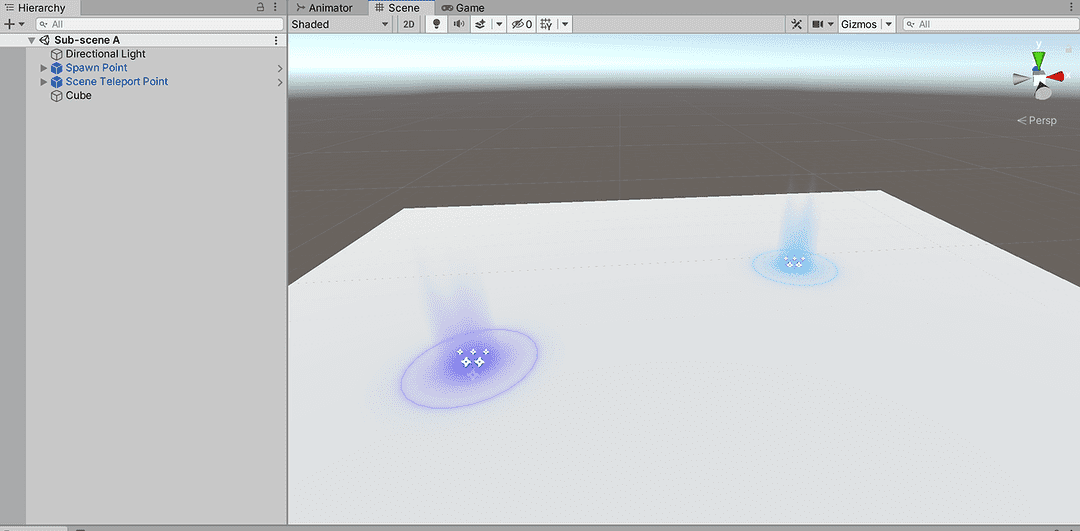The height and width of the screenshot is (531, 1080).
Task: Collapse the Sub-scene A hierarchy
Action: pos(32,40)
